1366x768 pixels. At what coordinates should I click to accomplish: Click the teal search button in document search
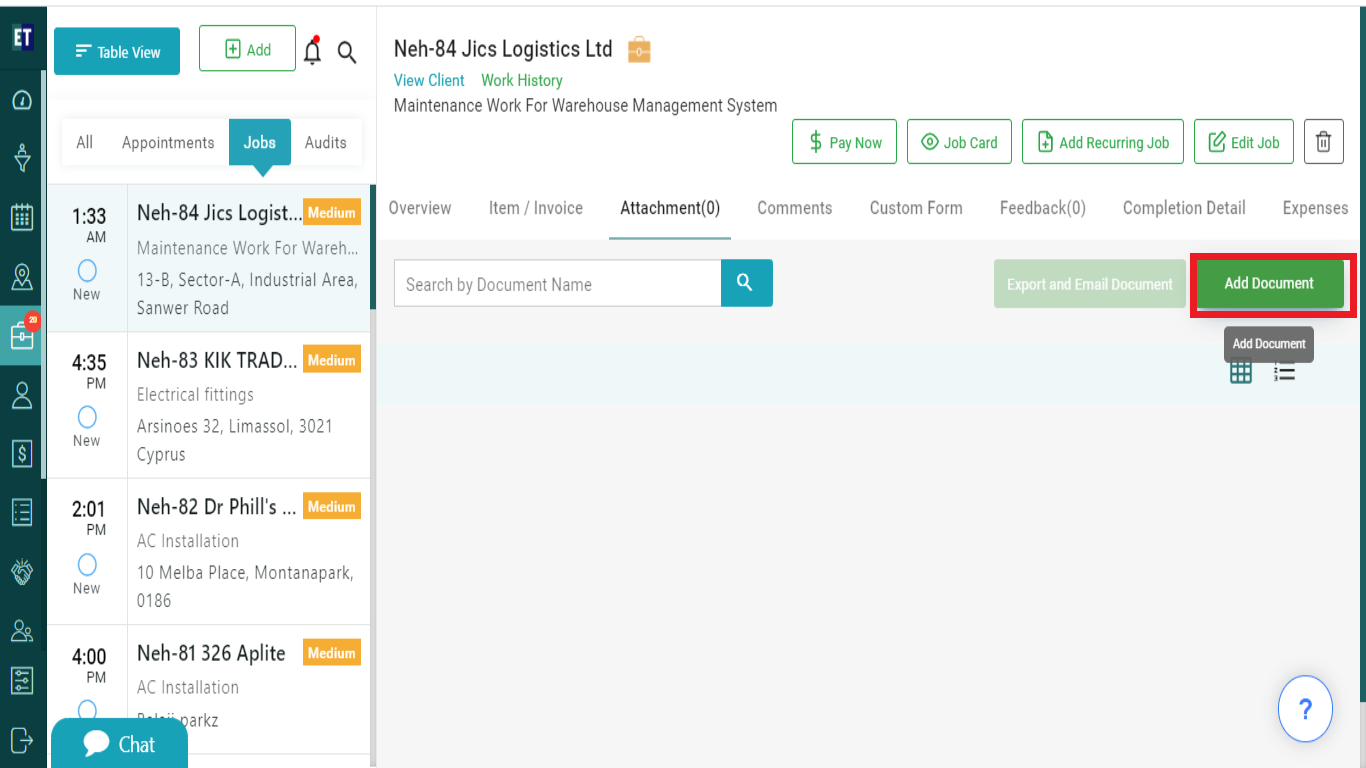tap(746, 283)
